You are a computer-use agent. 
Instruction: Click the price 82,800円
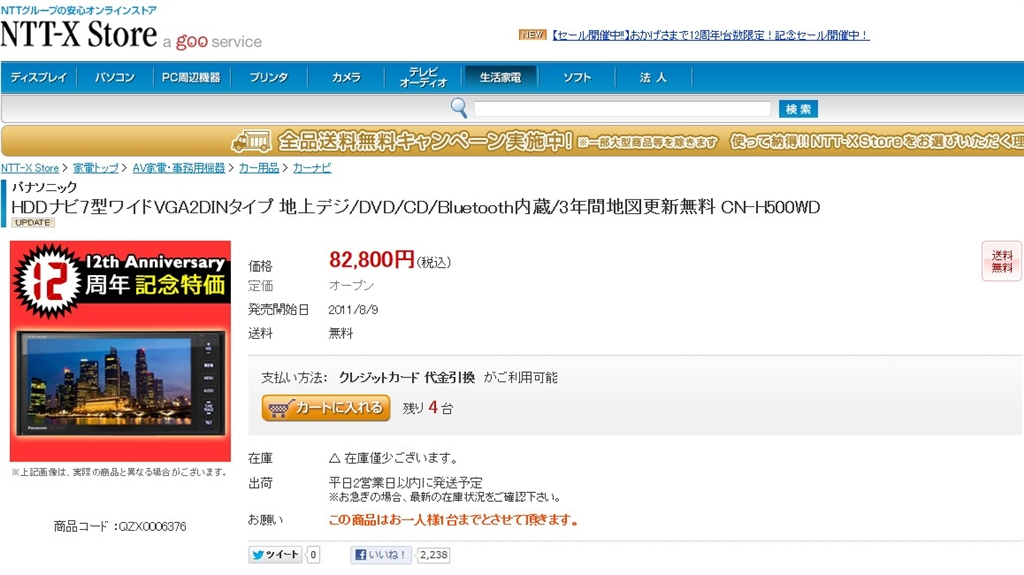[x=372, y=259]
